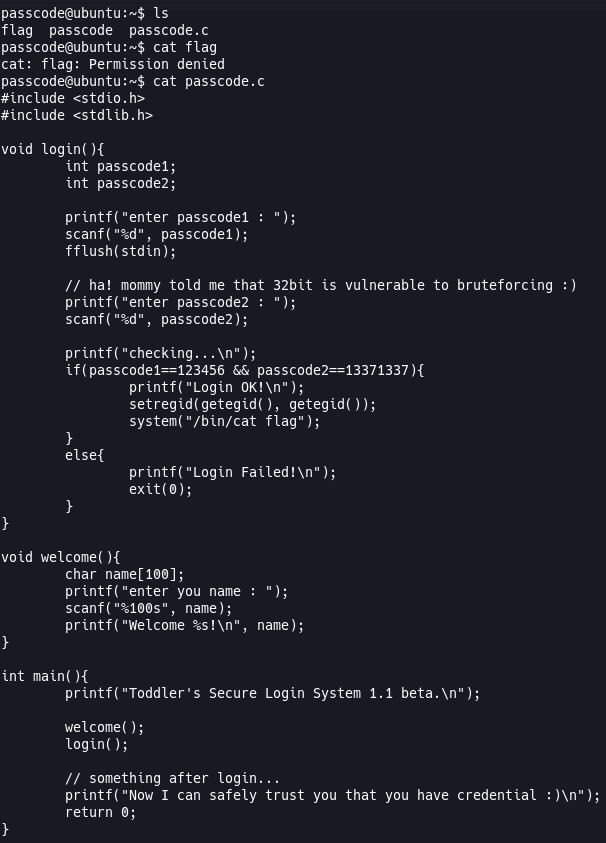Click the bruteforcing comment line

point(321,285)
